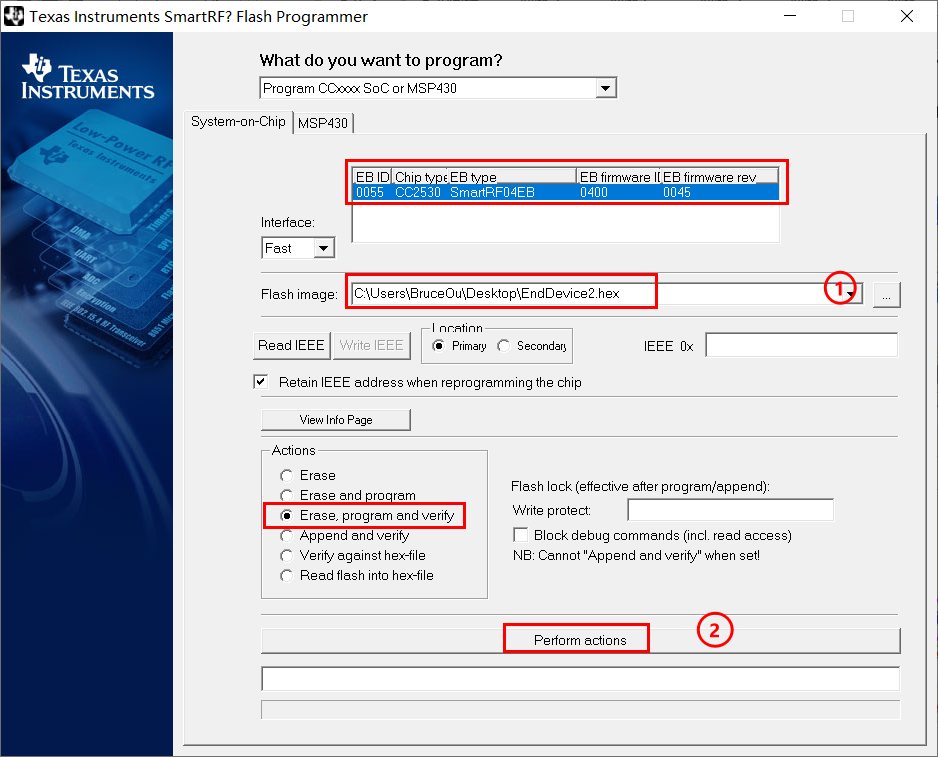The height and width of the screenshot is (757, 938).
Task: Select the Erase radio button
Action: (x=287, y=476)
